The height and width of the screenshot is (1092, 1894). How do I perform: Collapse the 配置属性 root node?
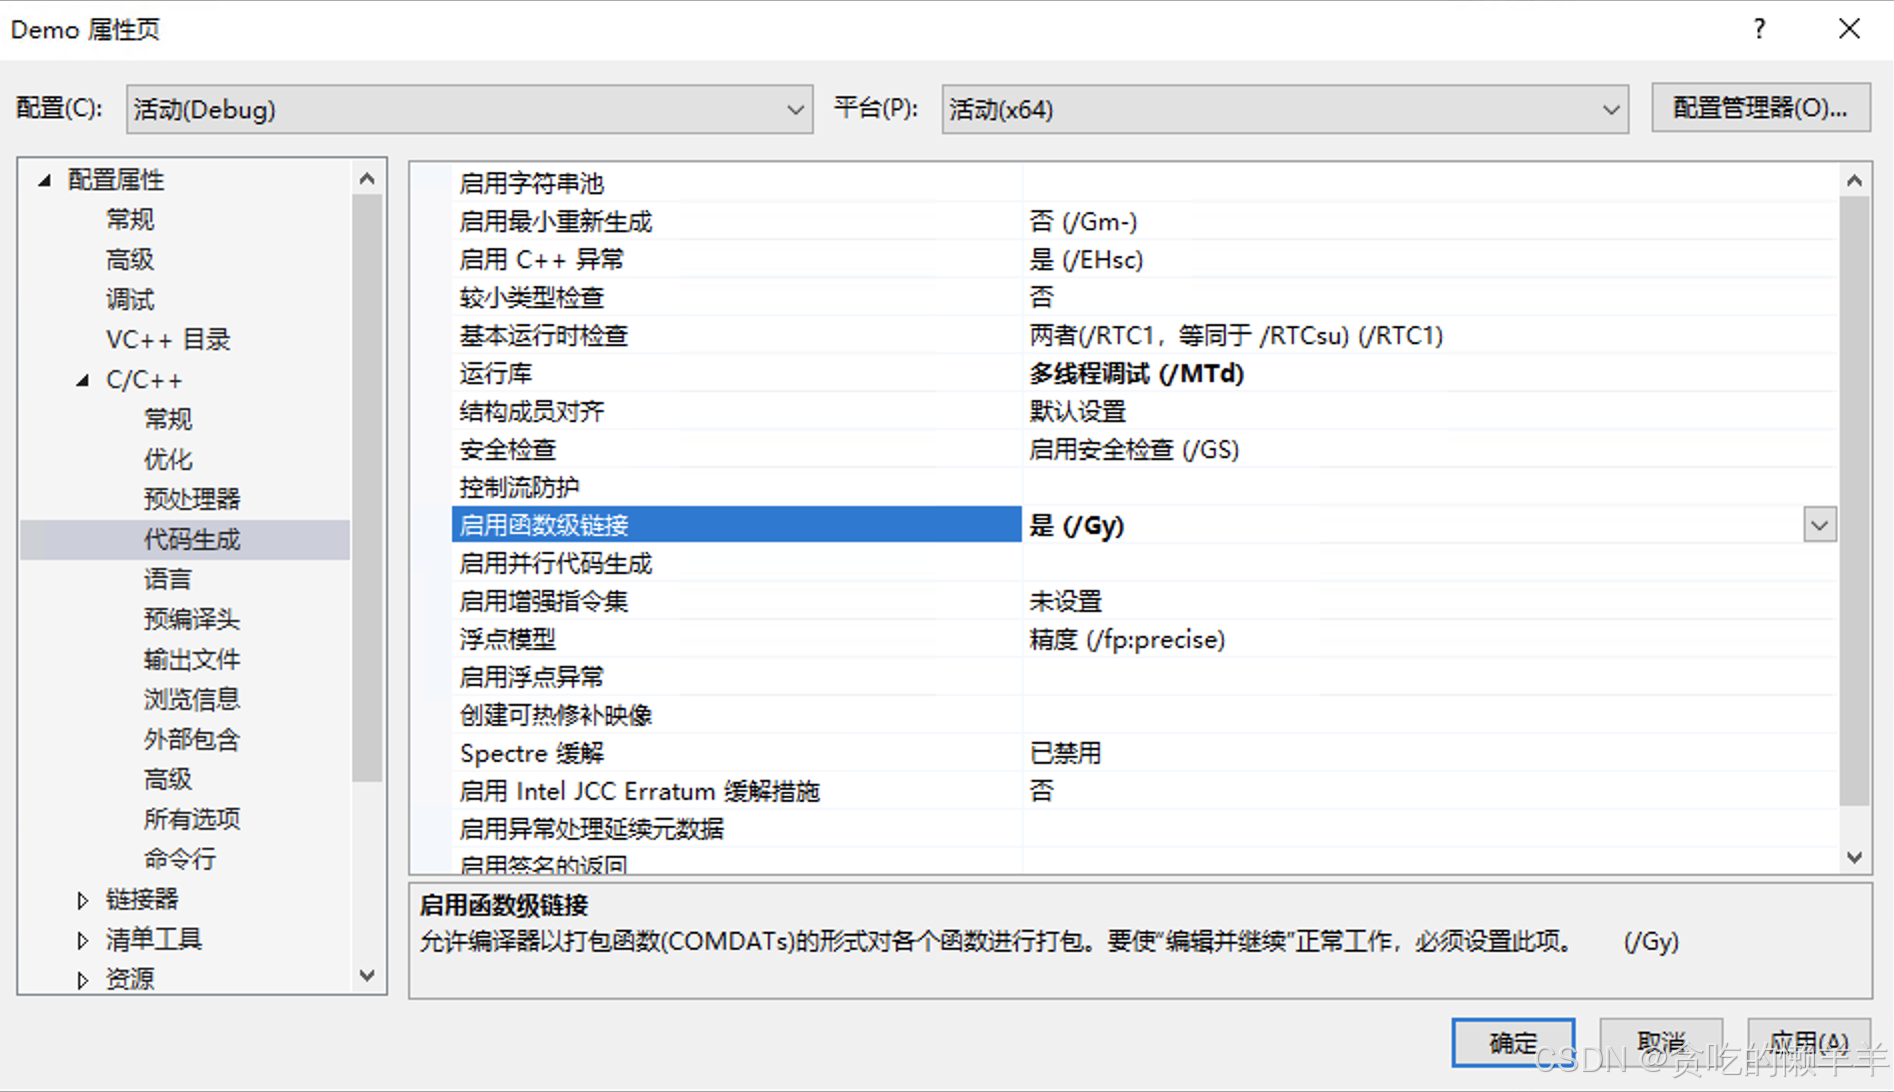point(43,179)
